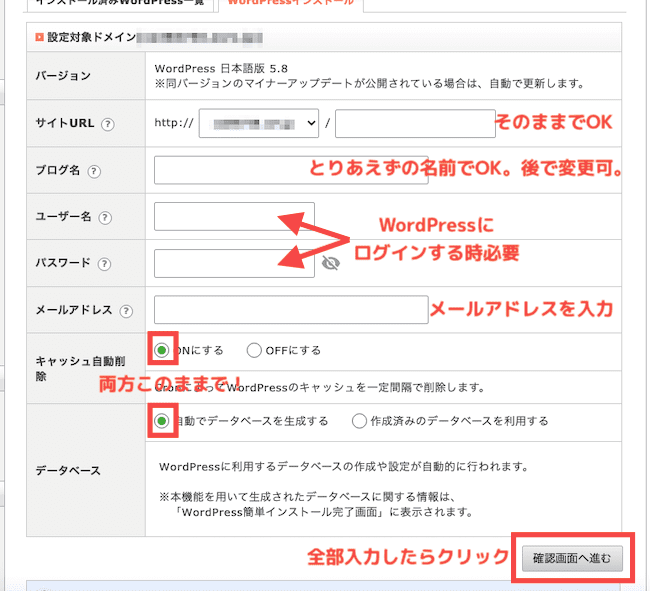Switch to WordPressインストール tab
Screen dimensions: 650x591
tap(291, 3)
